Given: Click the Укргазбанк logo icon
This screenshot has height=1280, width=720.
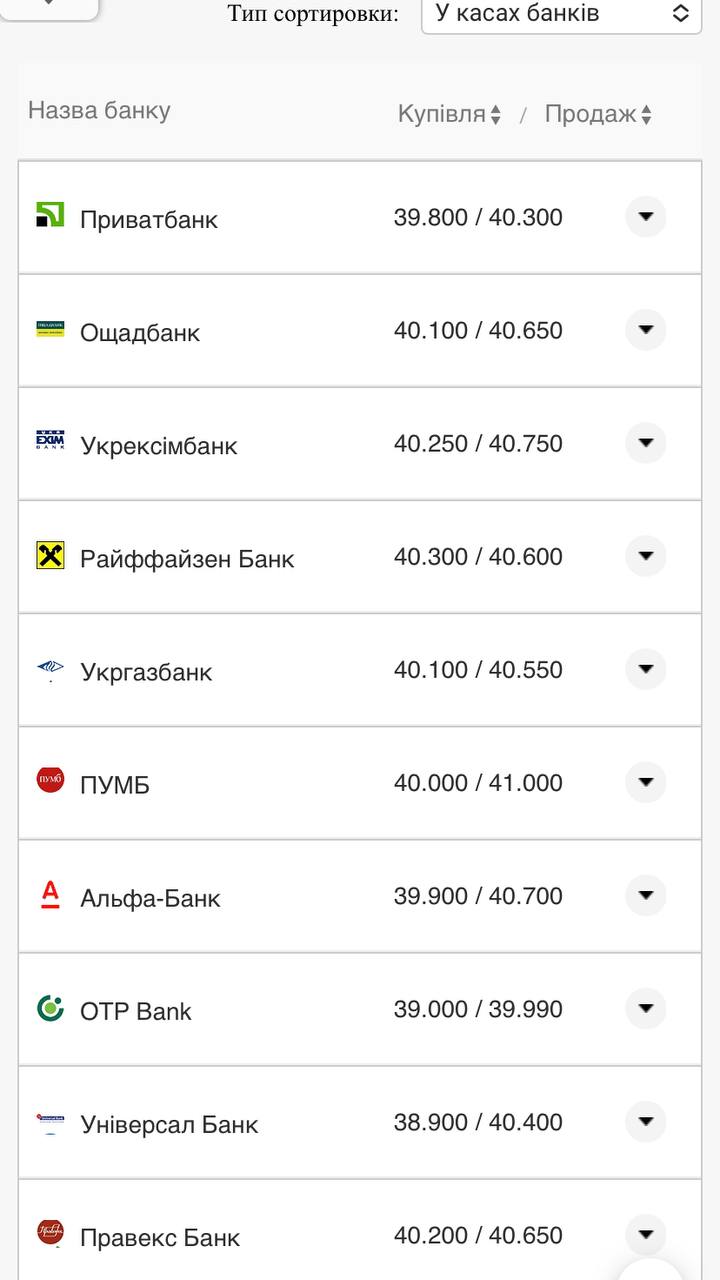Looking at the screenshot, I should pyautogui.click(x=50, y=668).
